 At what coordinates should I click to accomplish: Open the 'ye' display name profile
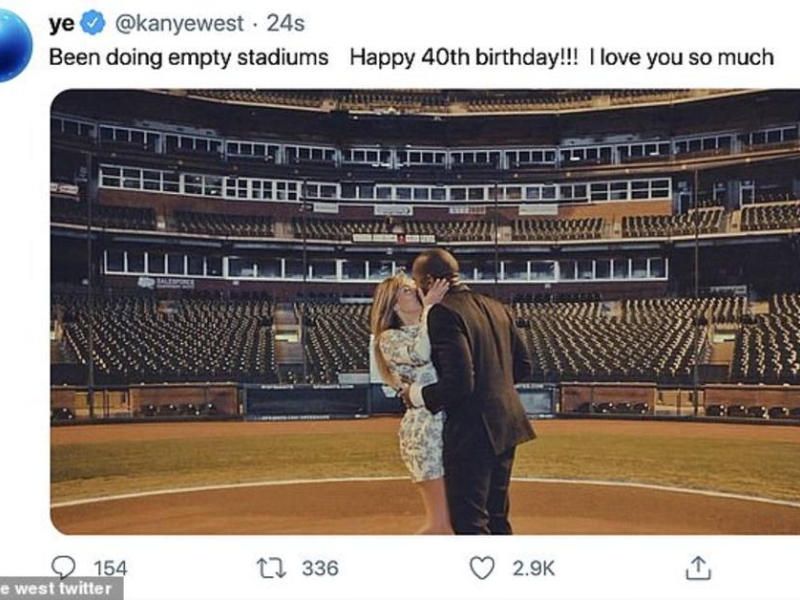point(61,24)
